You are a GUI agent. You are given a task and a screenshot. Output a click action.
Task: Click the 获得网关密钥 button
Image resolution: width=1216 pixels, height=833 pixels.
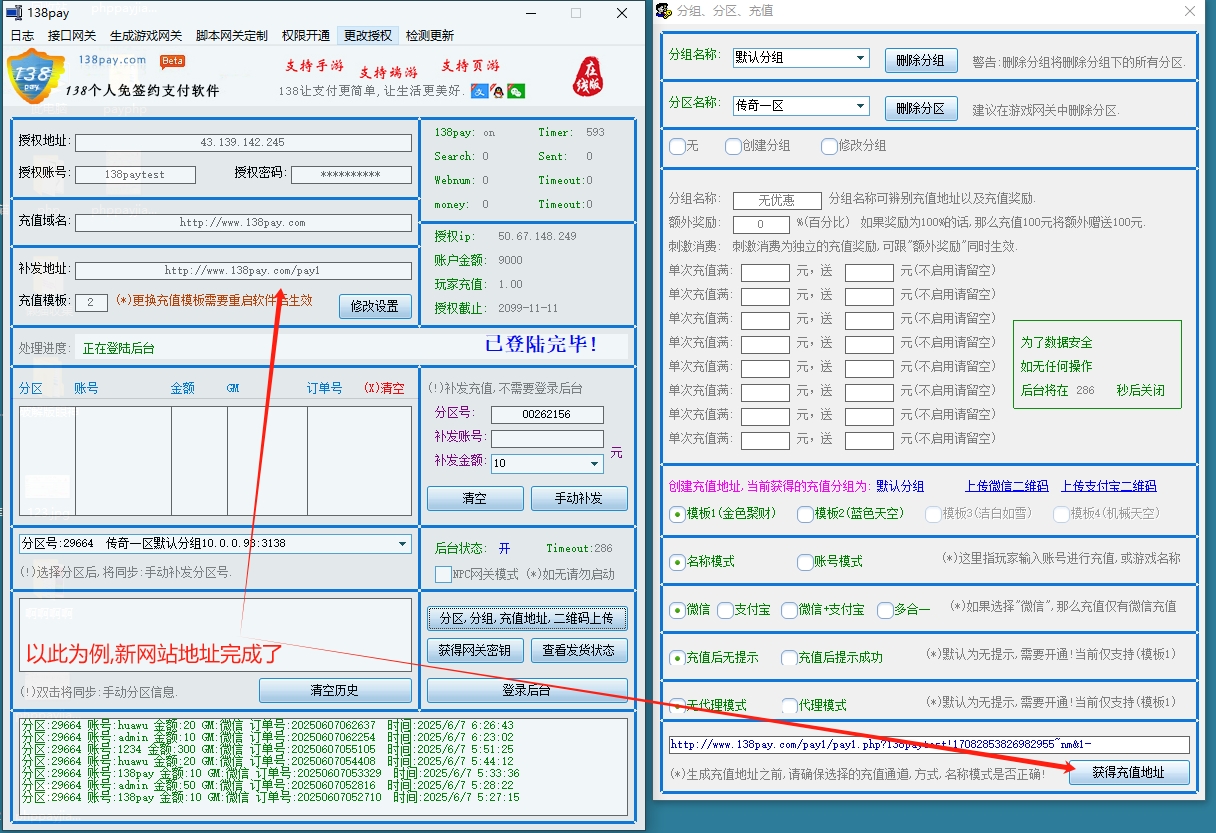[x=475, y=650]
